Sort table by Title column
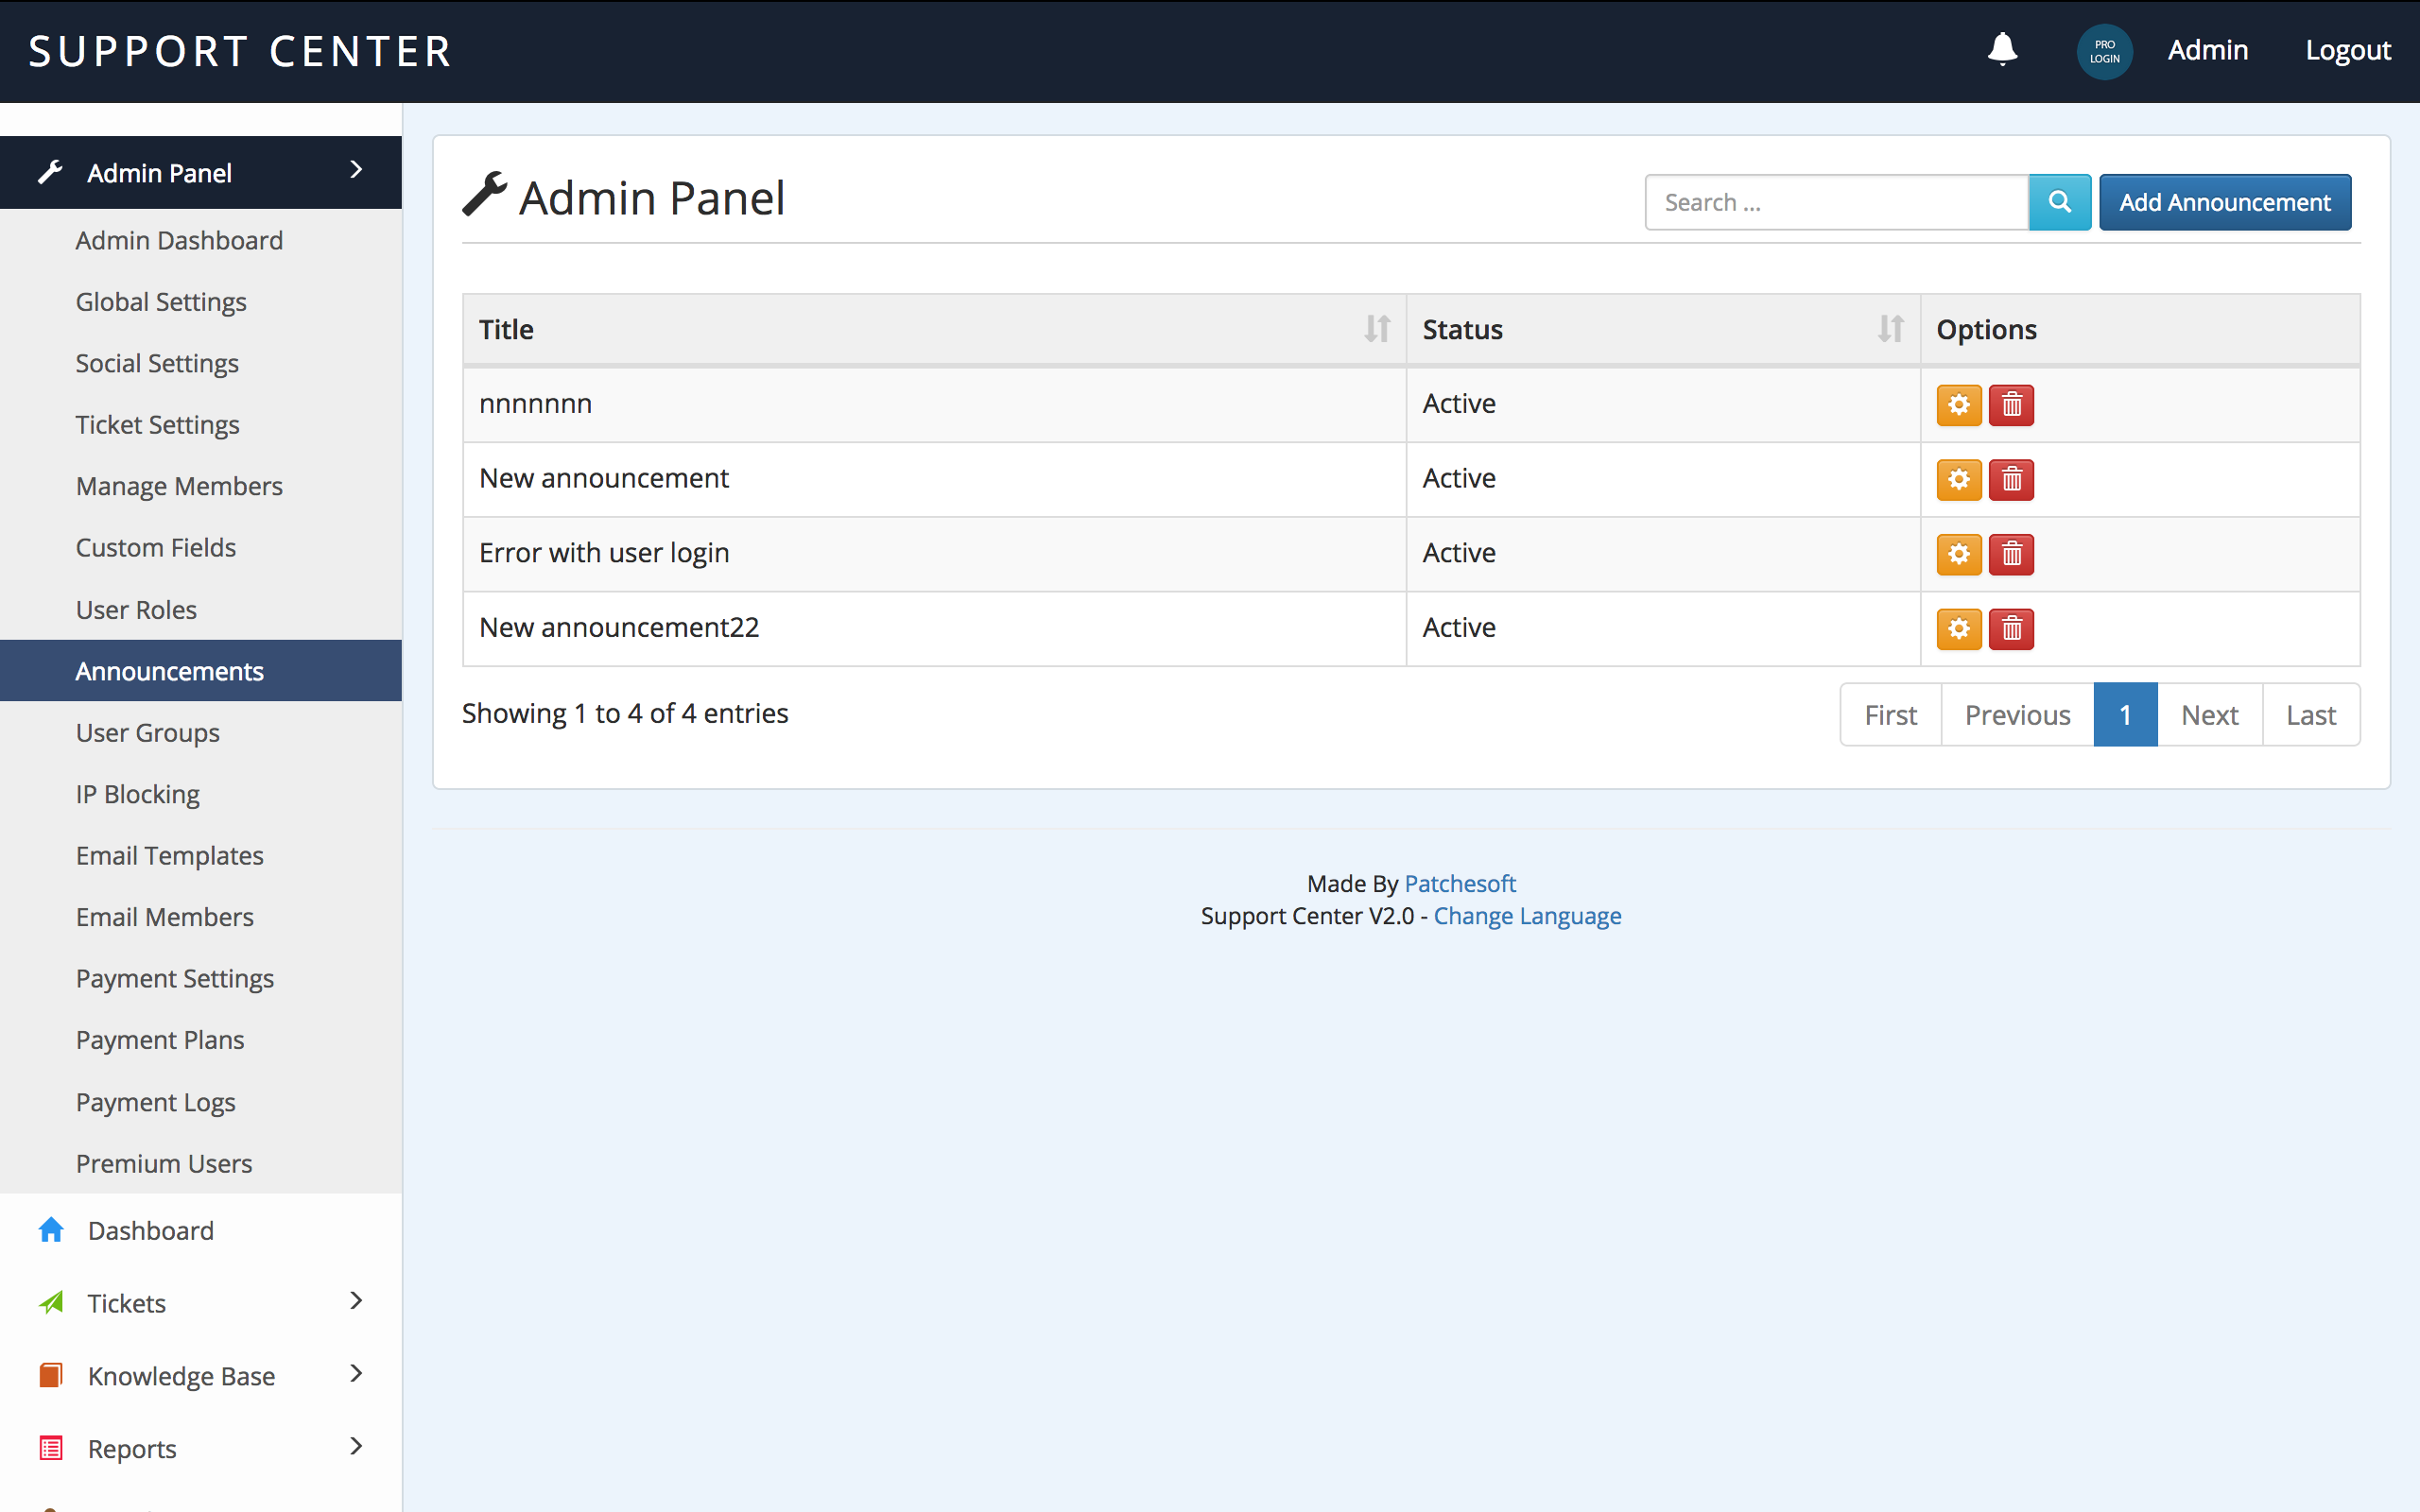Screen dimensions: 2420x1512 [x=1376, y=329]
